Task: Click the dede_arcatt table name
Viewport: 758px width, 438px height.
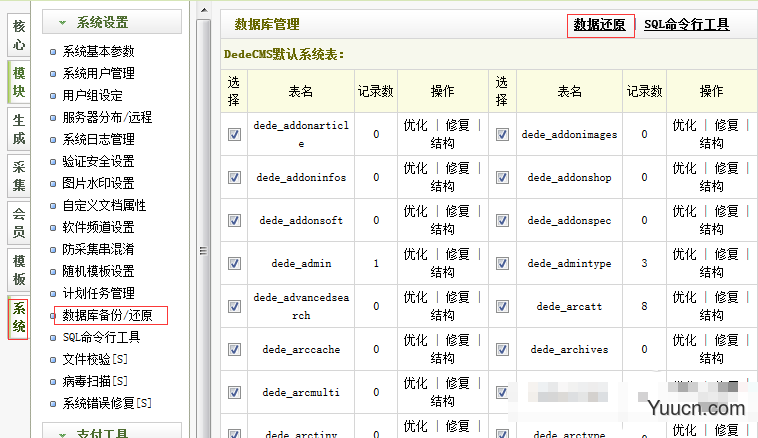Action: point(569,307)
